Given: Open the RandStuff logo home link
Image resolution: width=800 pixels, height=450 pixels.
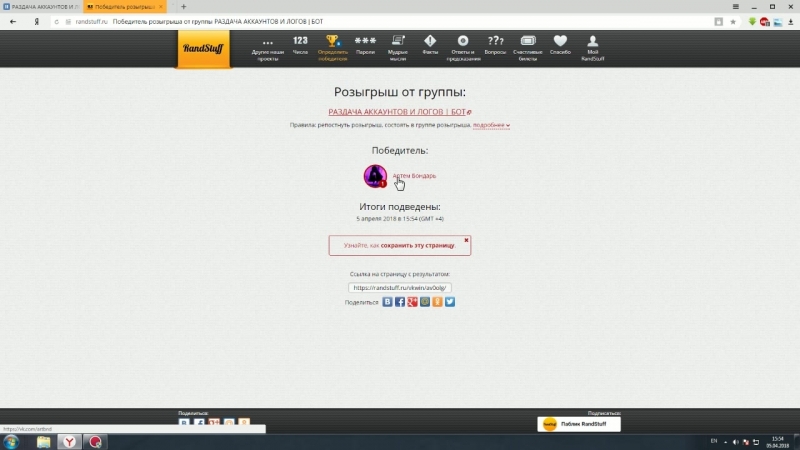Looking at the screenshot, I should coord(204,48).
